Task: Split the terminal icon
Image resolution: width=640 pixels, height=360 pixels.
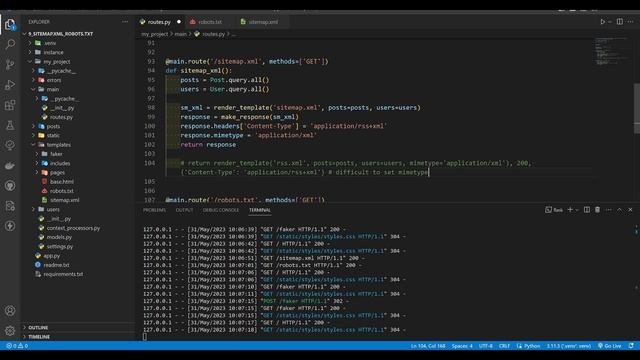Action: coord(587,210)
